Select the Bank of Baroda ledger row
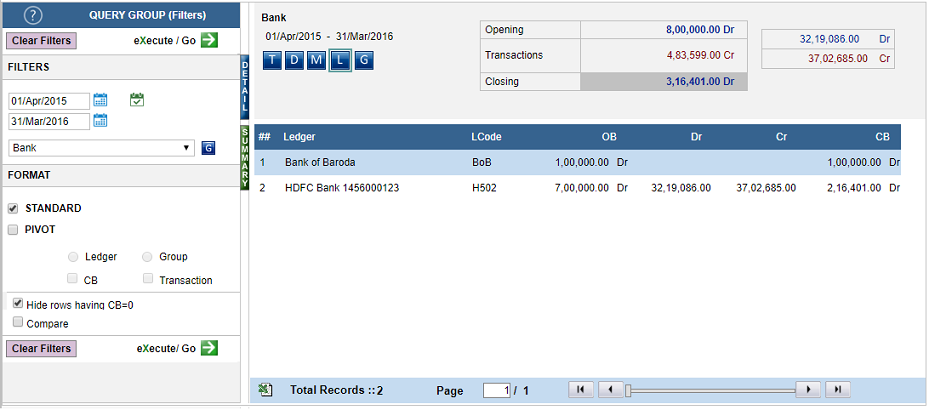 (578, 162)
